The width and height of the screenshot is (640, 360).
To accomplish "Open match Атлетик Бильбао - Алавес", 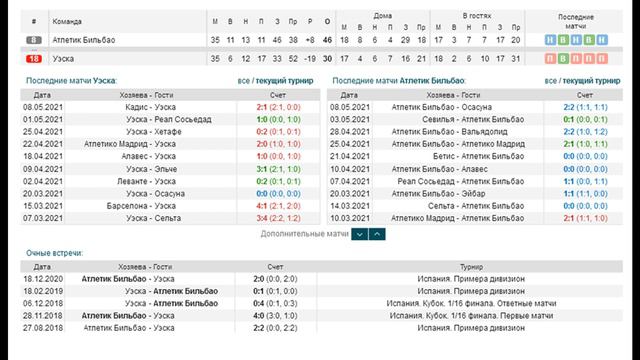I will (x=440, y=169).
